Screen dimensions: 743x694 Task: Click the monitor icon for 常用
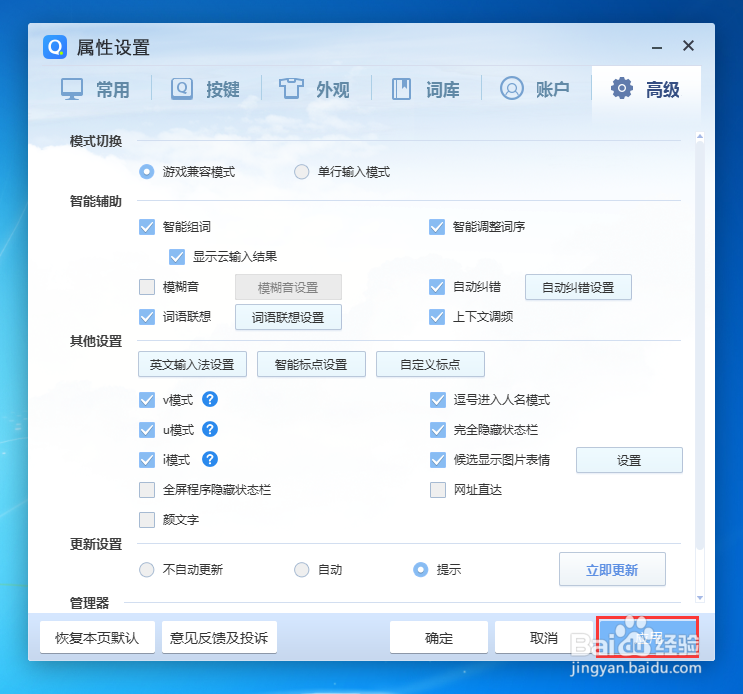(x=72, y=89)
